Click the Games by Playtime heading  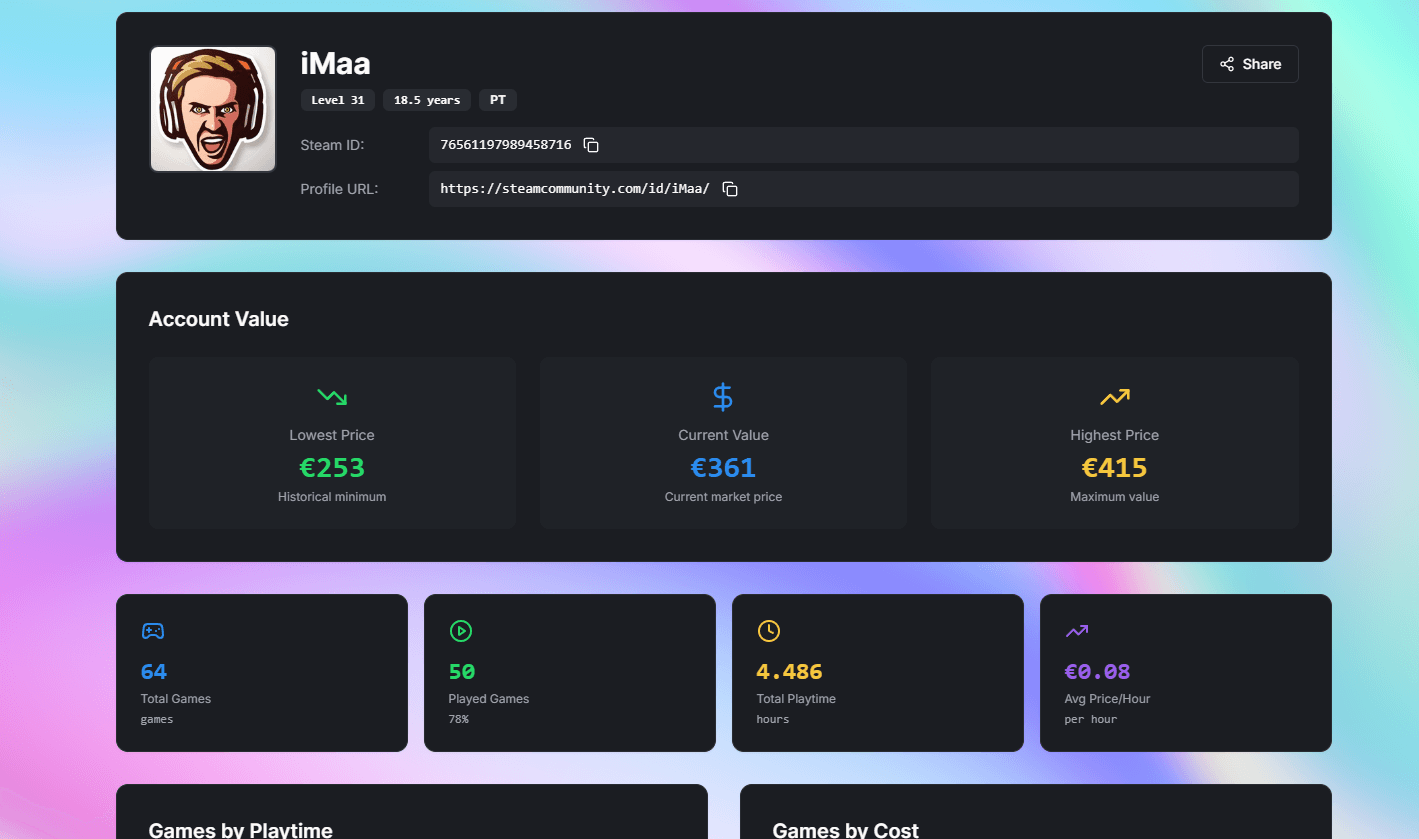240,829
